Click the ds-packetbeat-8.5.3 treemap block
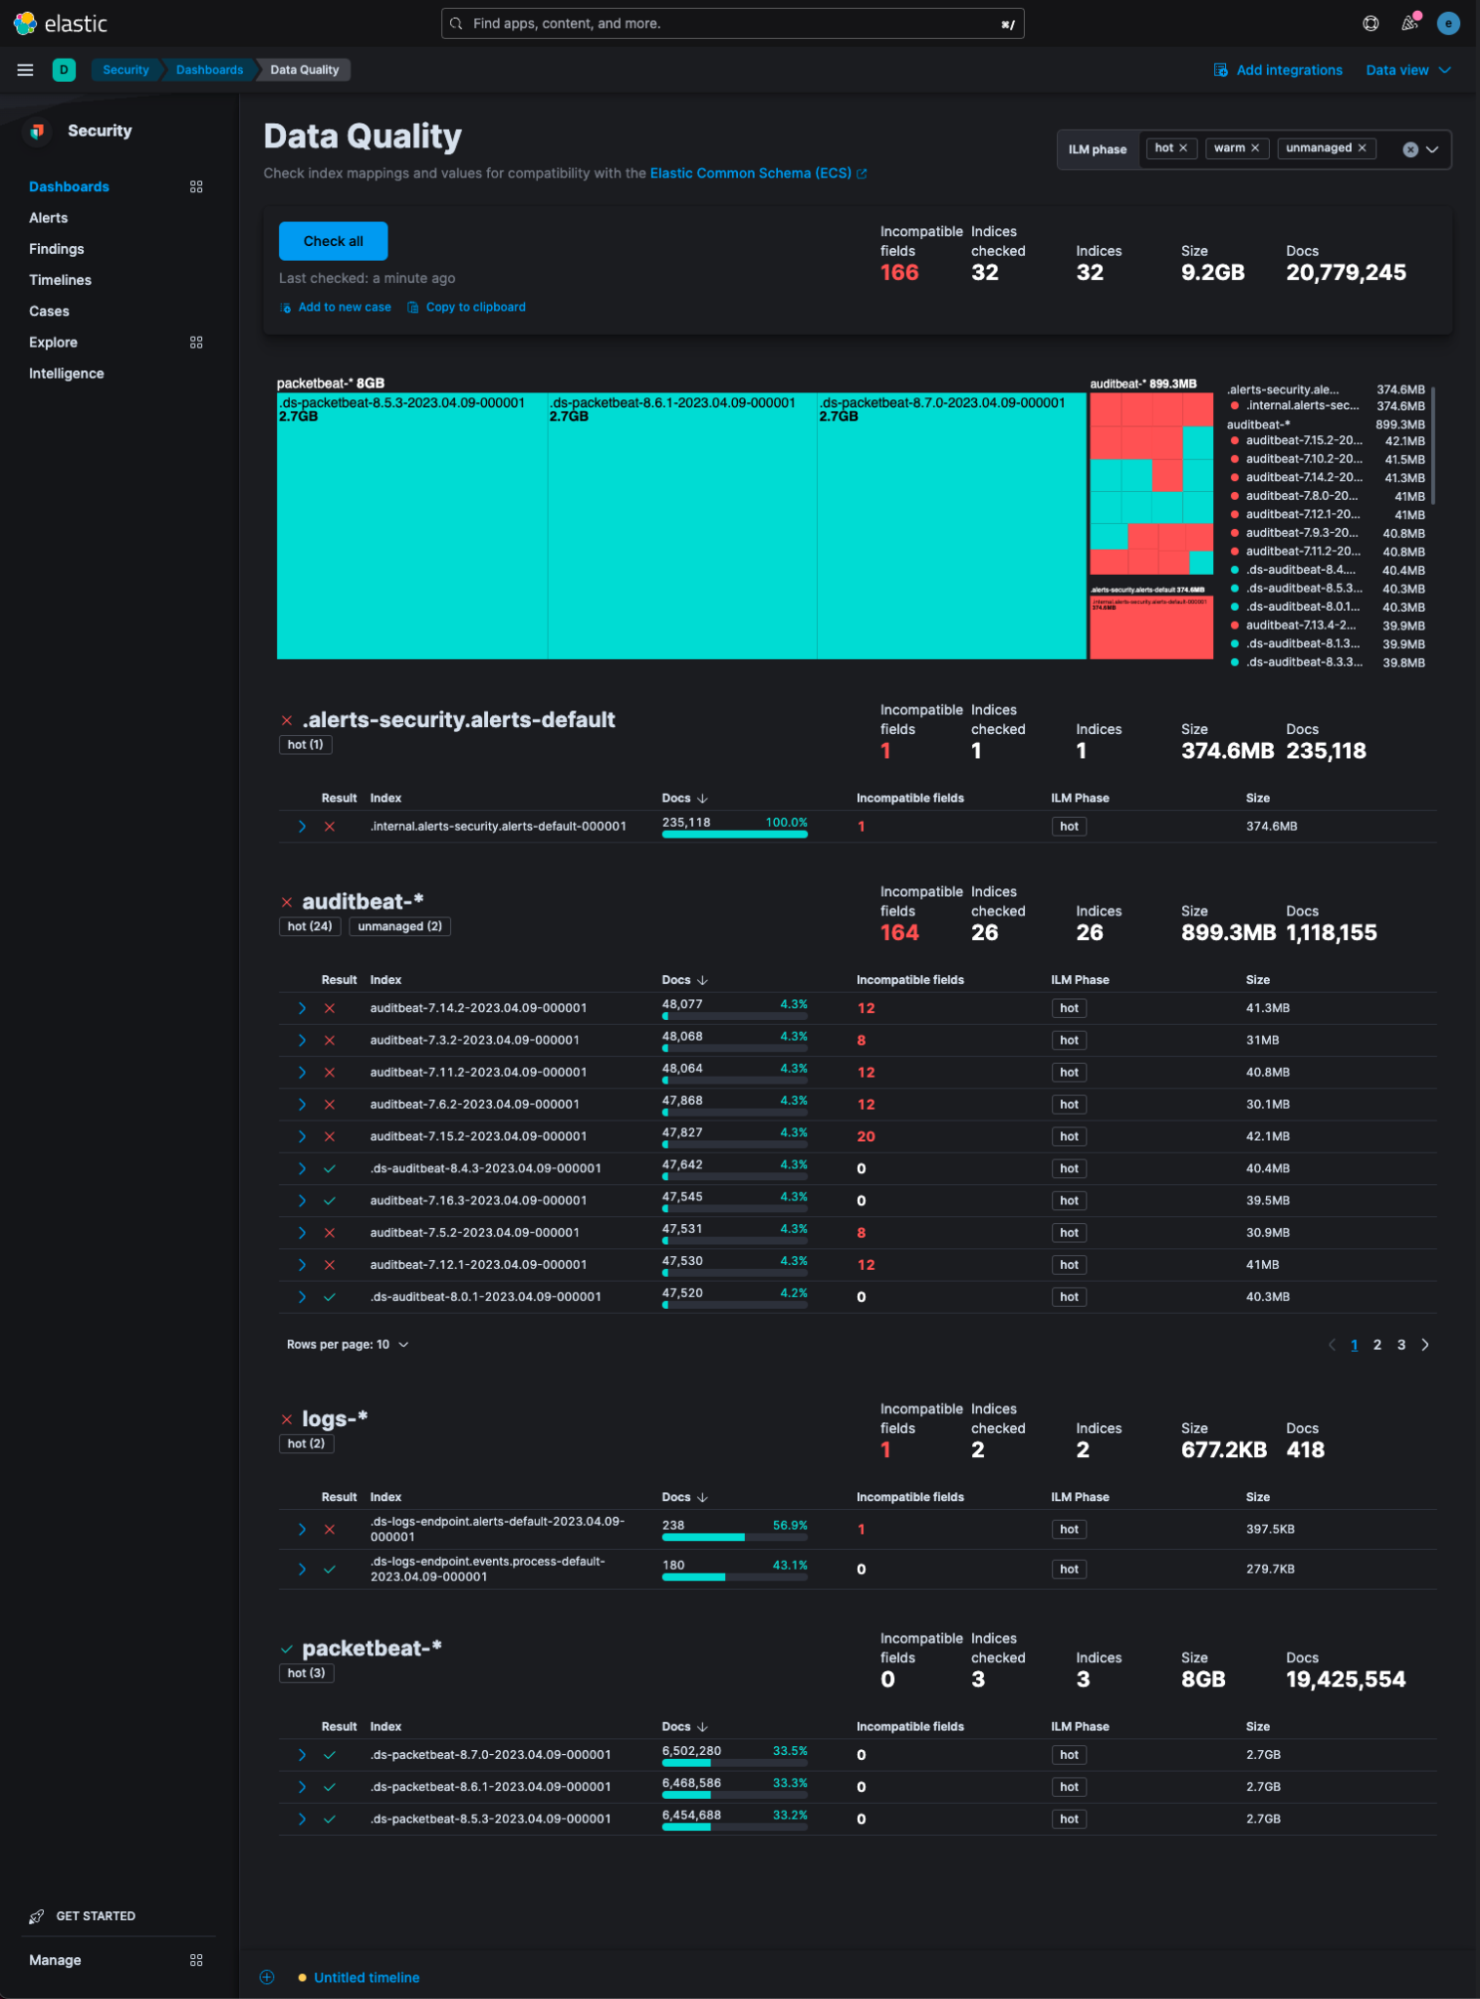1480x1999 pixels. pyautogui.click(x=412, y=526)
